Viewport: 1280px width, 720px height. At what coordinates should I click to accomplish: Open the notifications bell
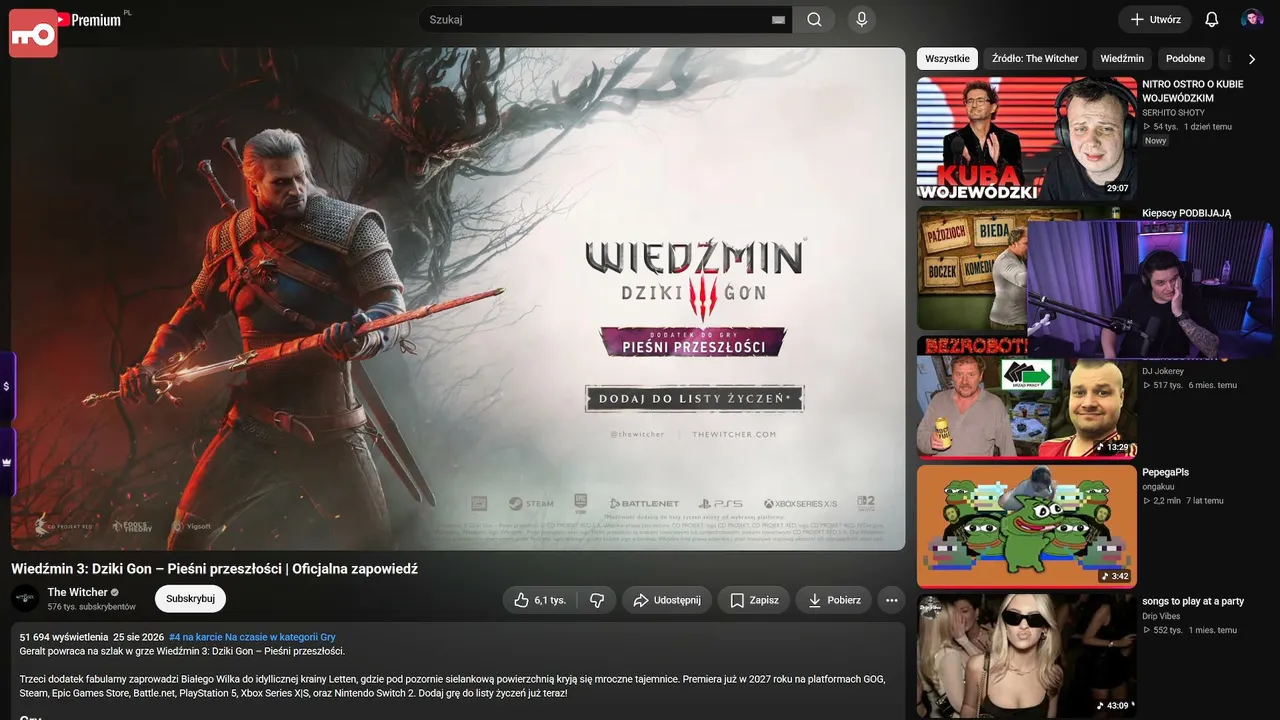click(x=1211, y=20)
